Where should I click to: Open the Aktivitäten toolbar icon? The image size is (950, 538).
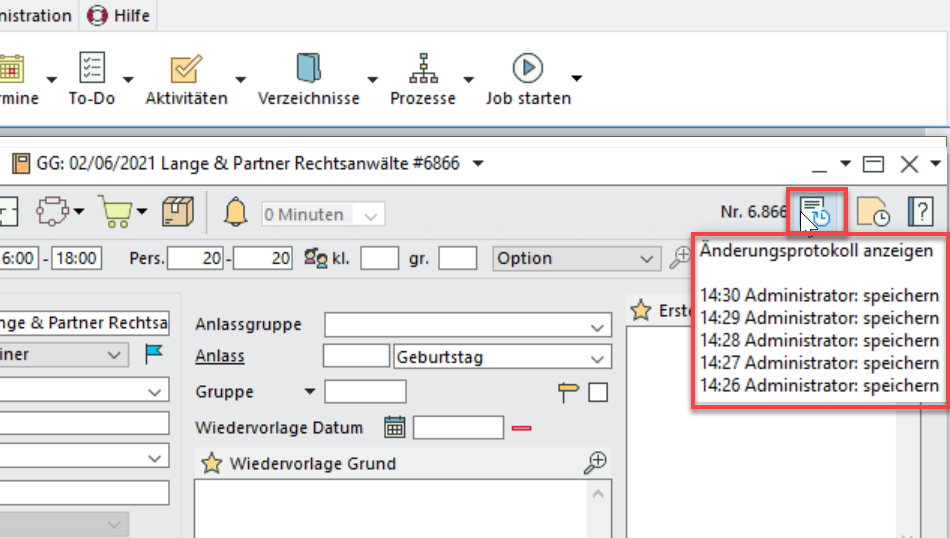186,70
